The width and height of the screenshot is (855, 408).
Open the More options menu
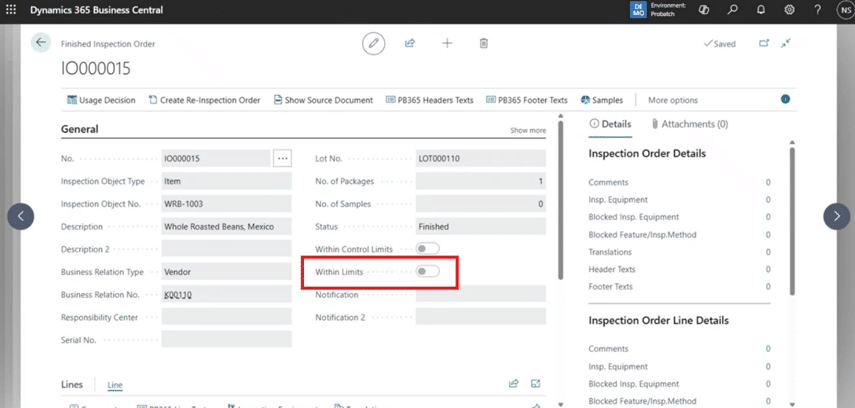point(672,100)
